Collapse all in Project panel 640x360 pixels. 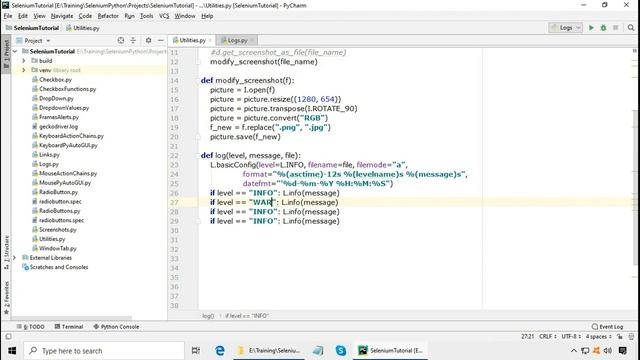133,40
